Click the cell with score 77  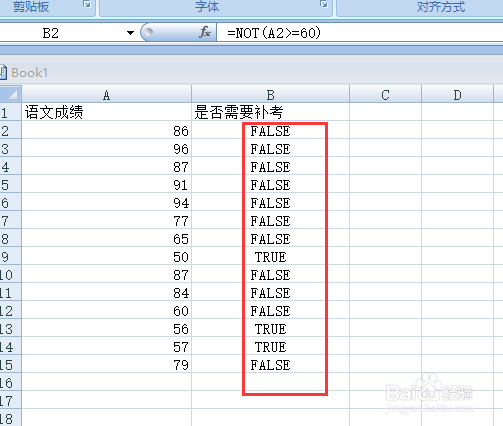pos(107,220)
